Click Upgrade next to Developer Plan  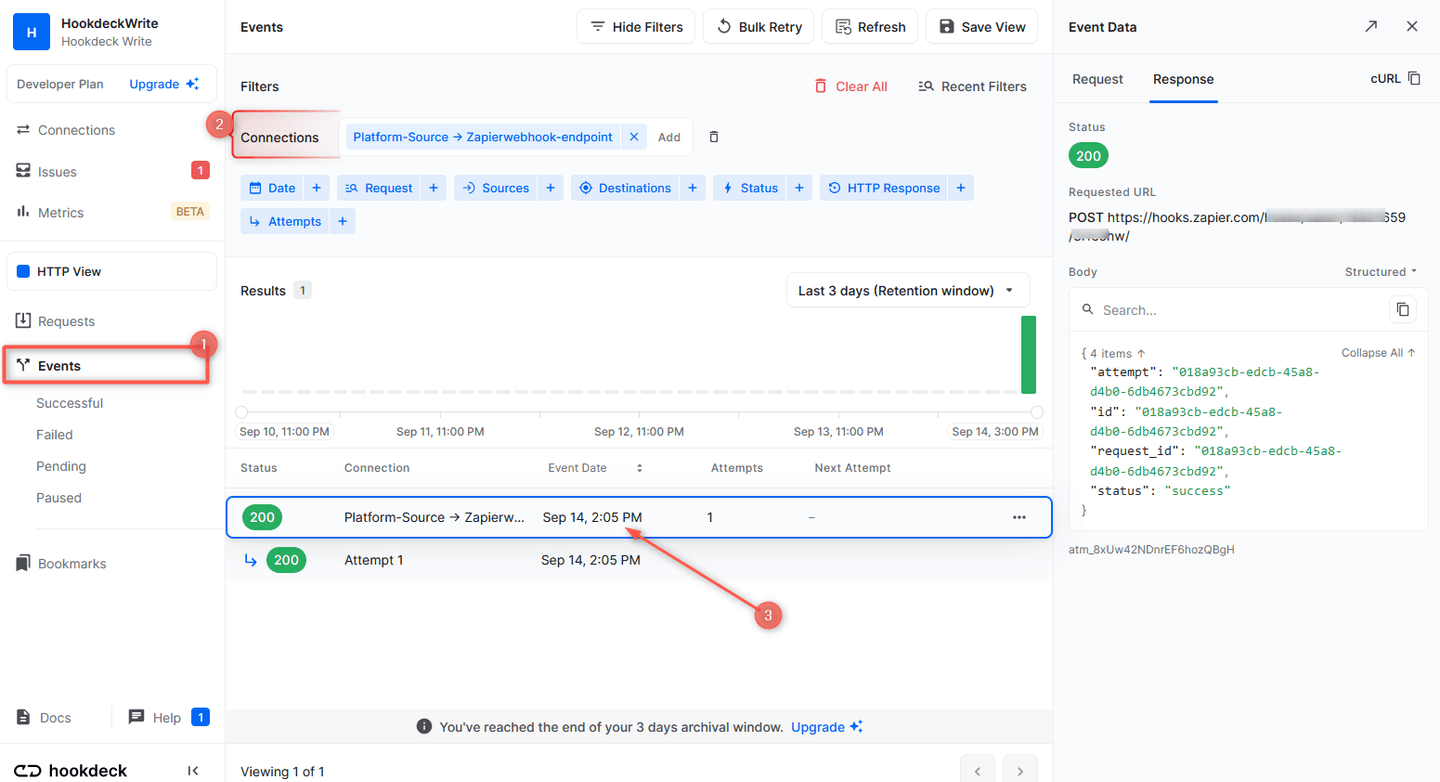[156, 84]
